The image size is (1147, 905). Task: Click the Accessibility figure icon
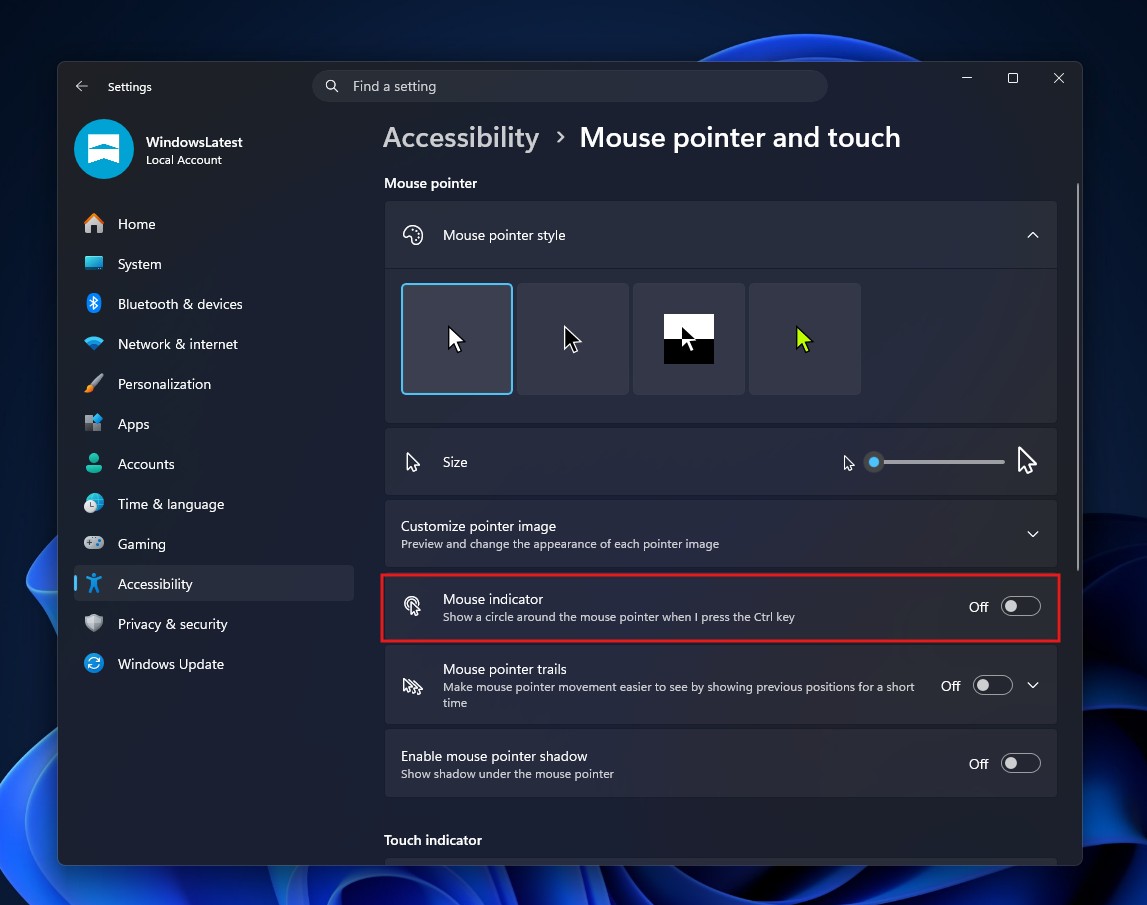coord(94,583)
